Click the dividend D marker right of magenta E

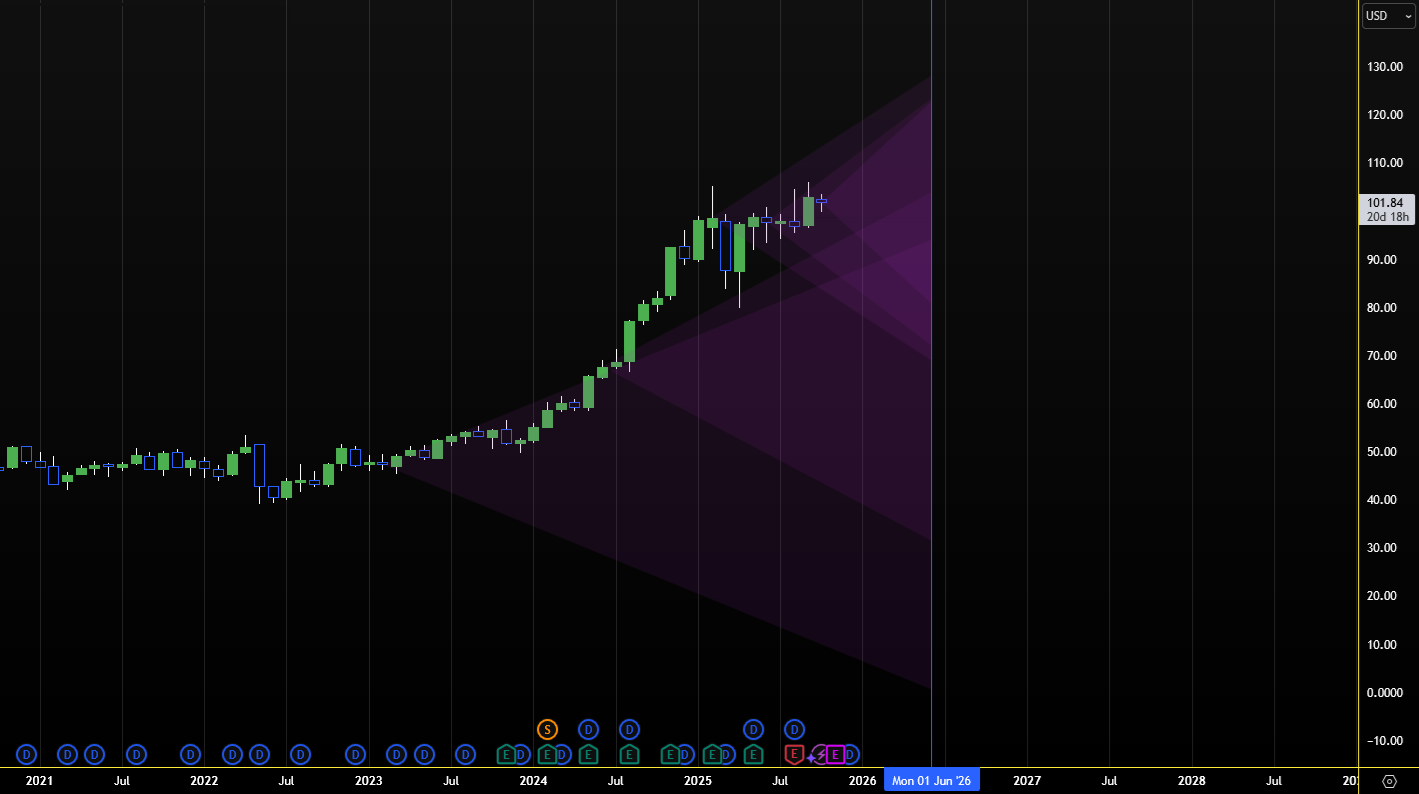850,754
